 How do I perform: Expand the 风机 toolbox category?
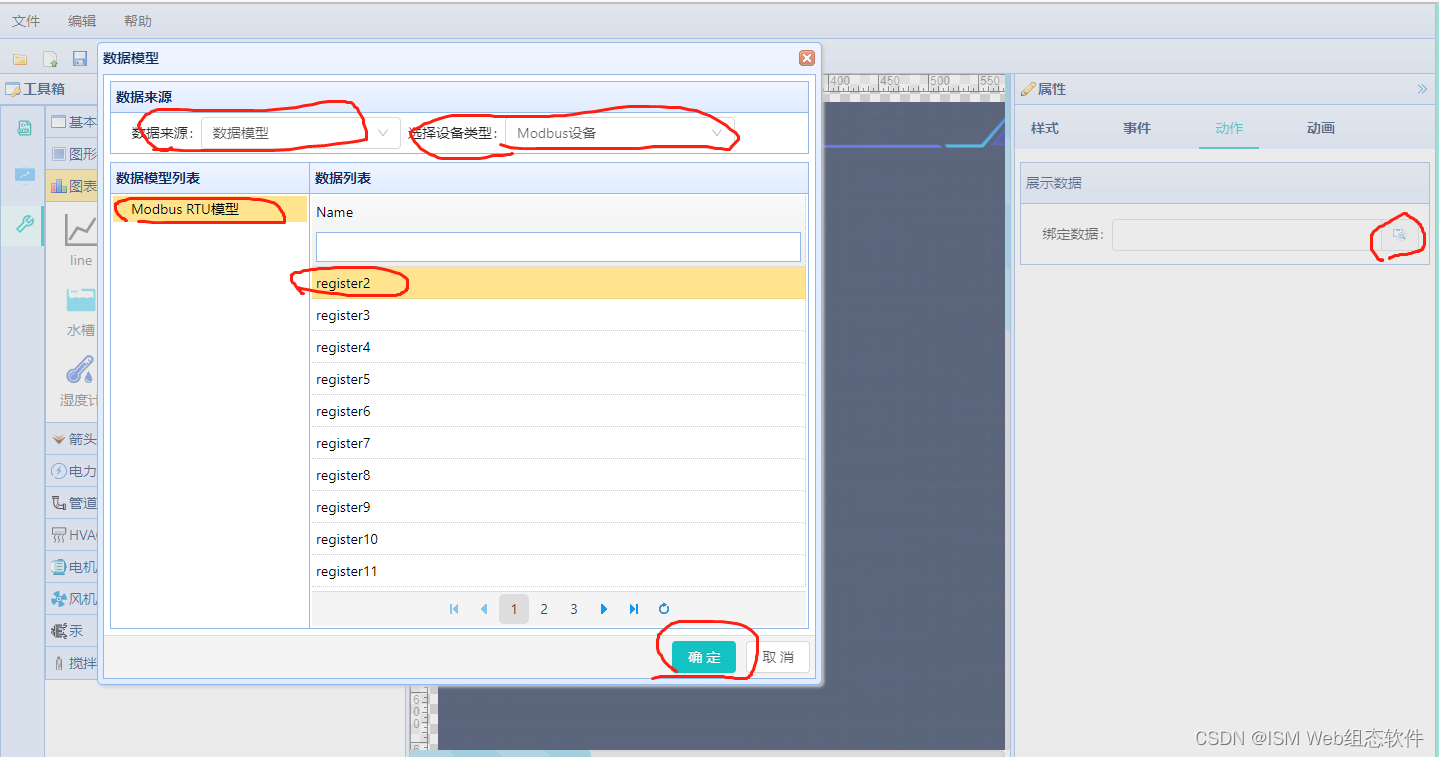[x=73, y=599]
